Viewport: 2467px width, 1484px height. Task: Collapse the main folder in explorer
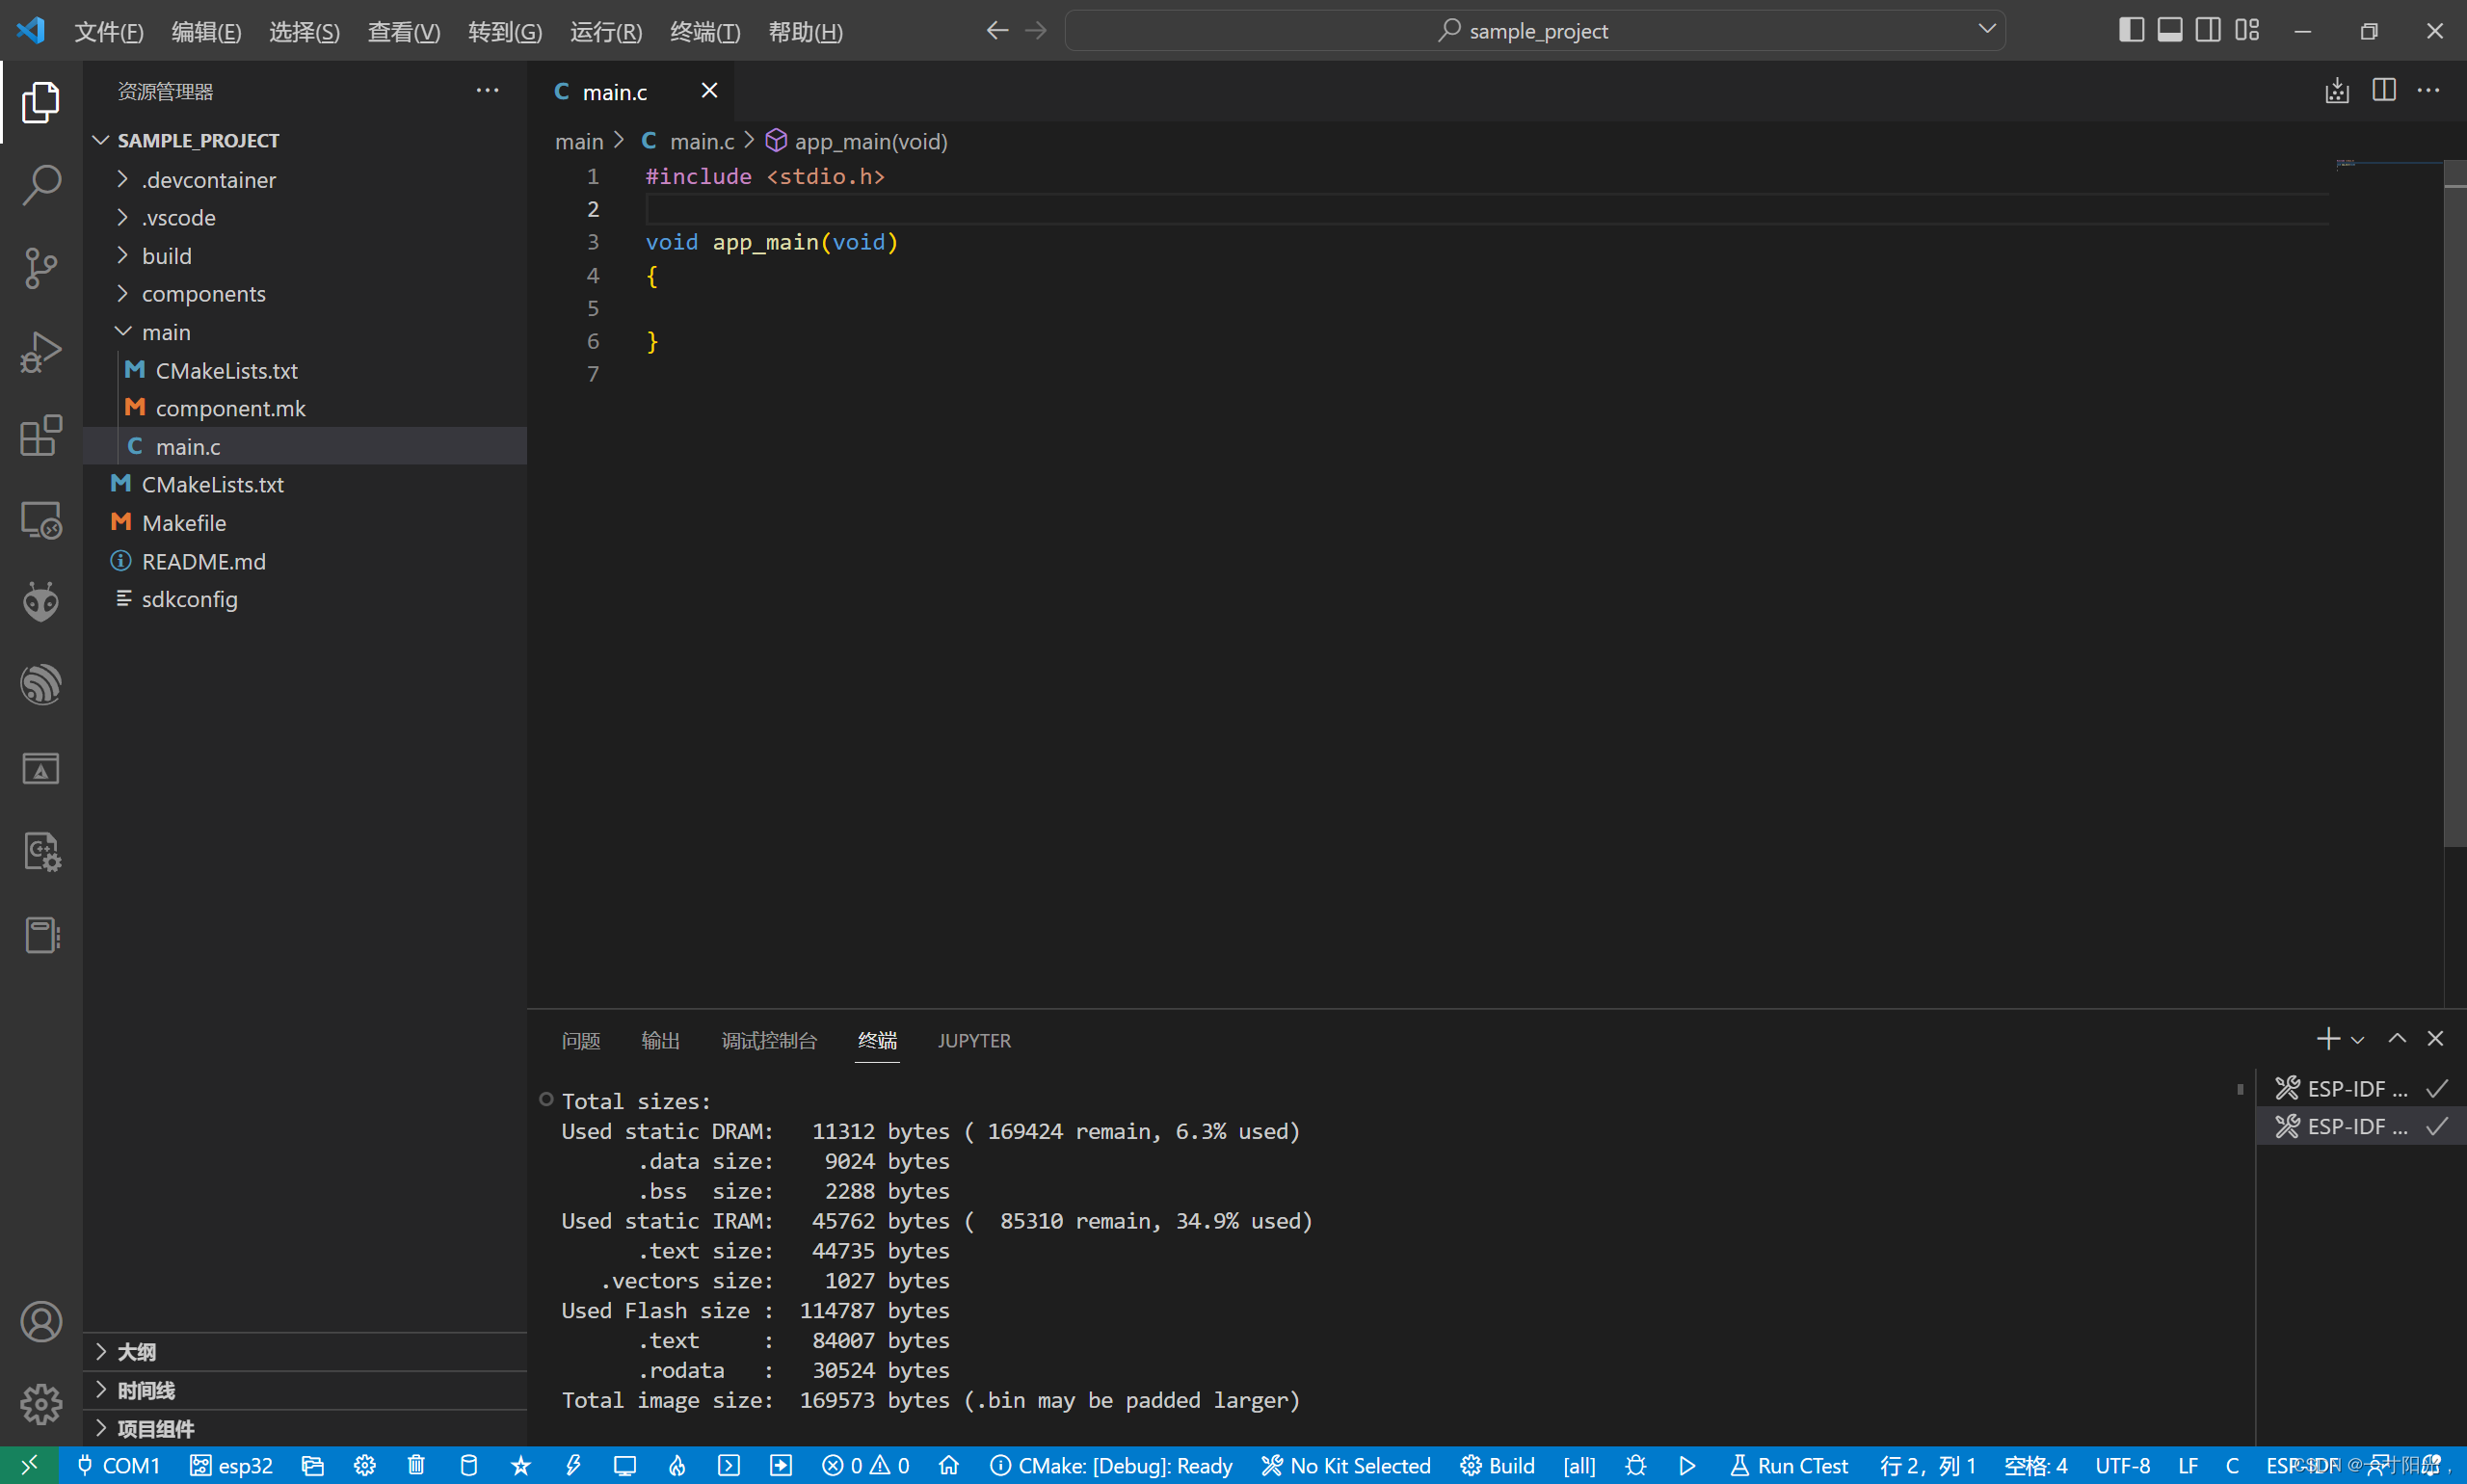click(166, 332)
